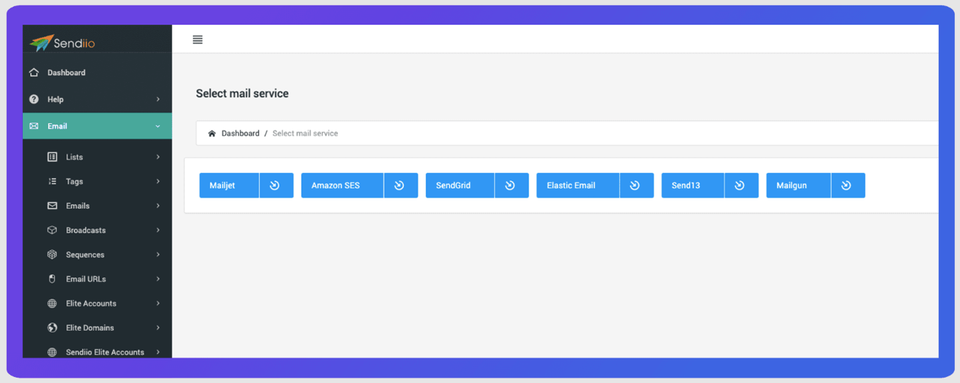960x383 pixels.
Task: Open the Help menu item
Action: (97, 99)
